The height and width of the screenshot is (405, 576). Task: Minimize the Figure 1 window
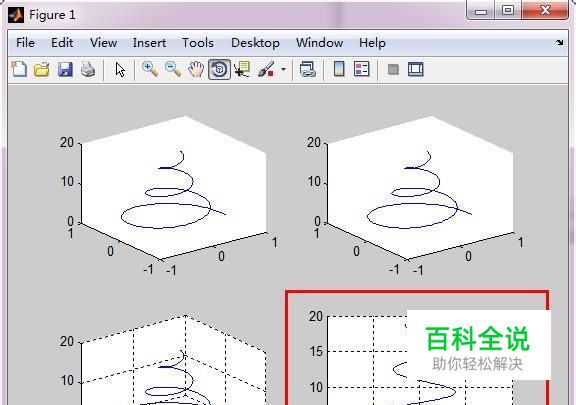pyautogui.click(x=480, y=10)
